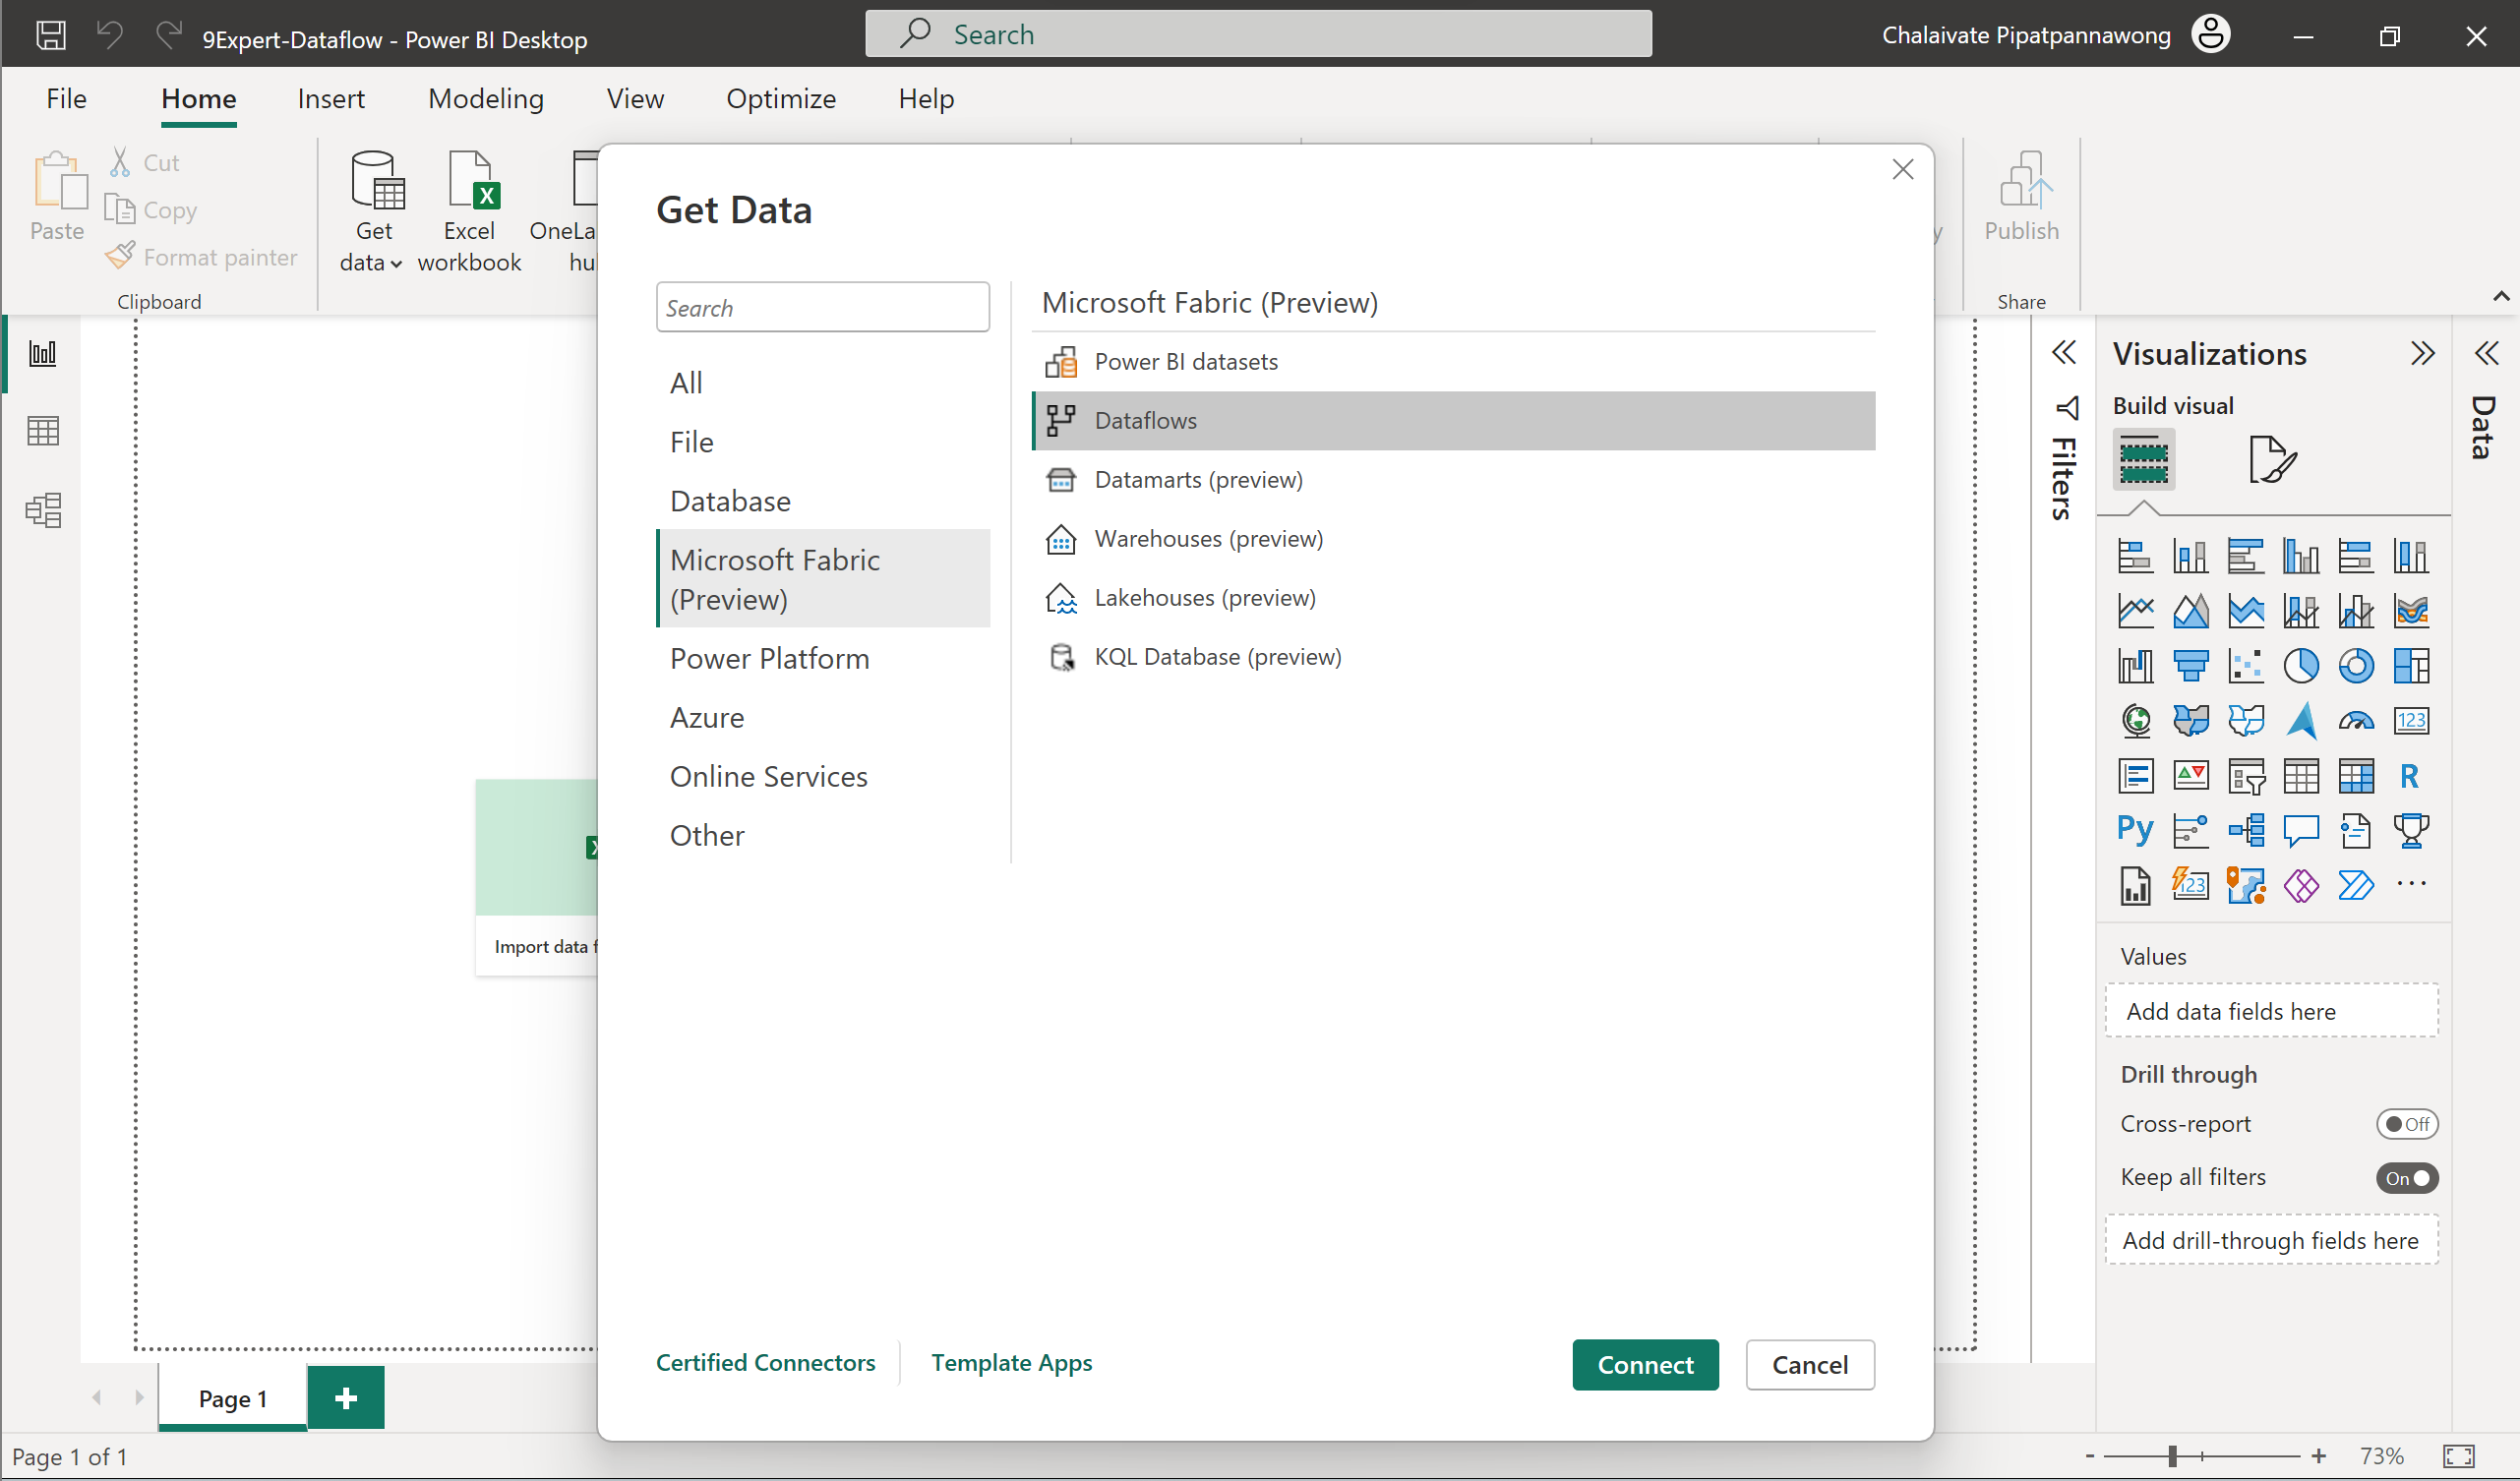Select Lakehouses preview connector
The height and width of the screenshot is (1481, 2520).
pyautogui.click(x=1205, y=596)
